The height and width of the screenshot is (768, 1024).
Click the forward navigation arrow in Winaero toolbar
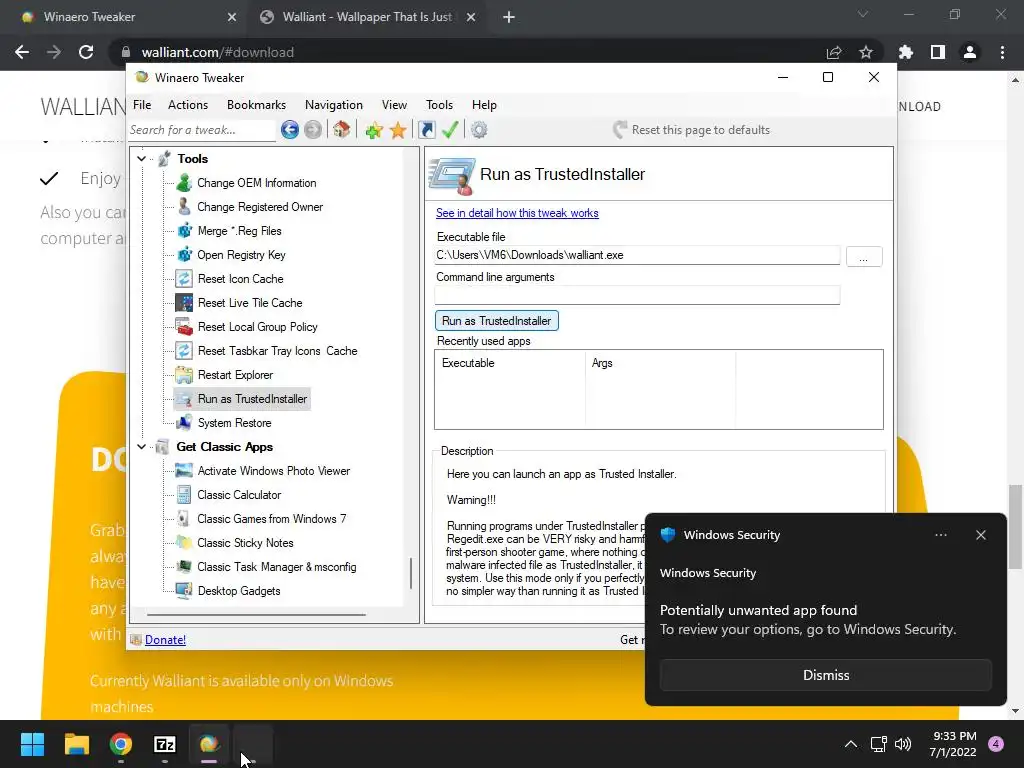point(313,130)
